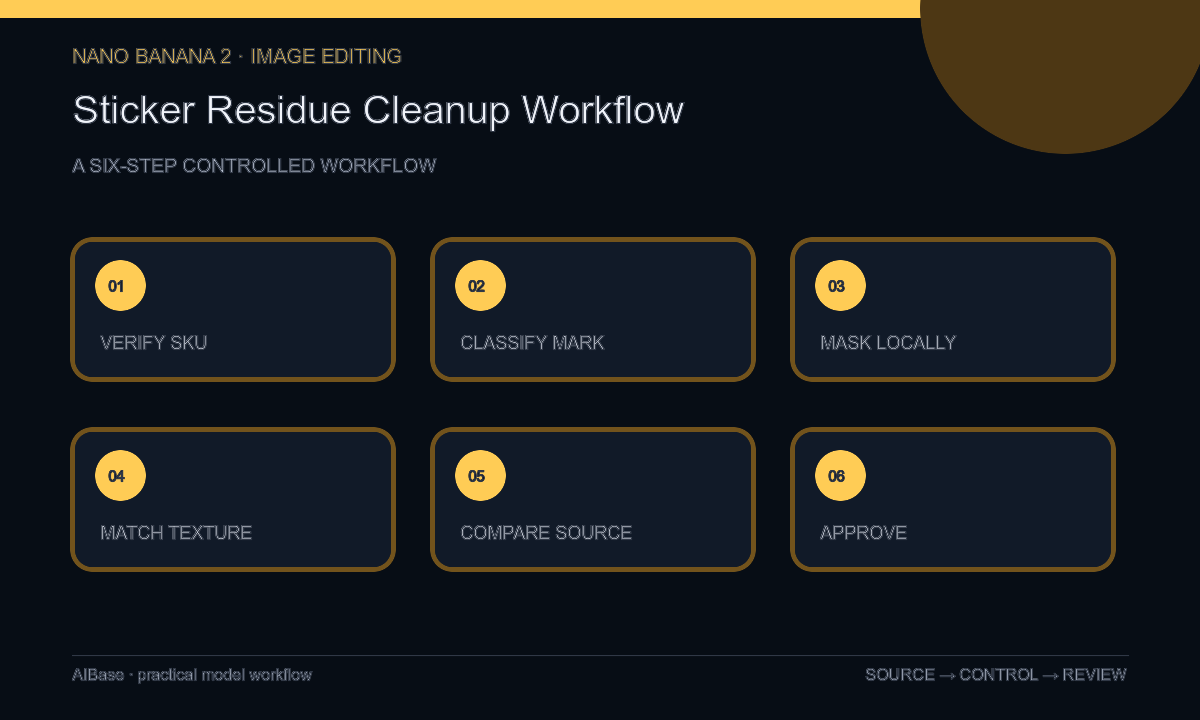Select the APPROVE label

863,533
